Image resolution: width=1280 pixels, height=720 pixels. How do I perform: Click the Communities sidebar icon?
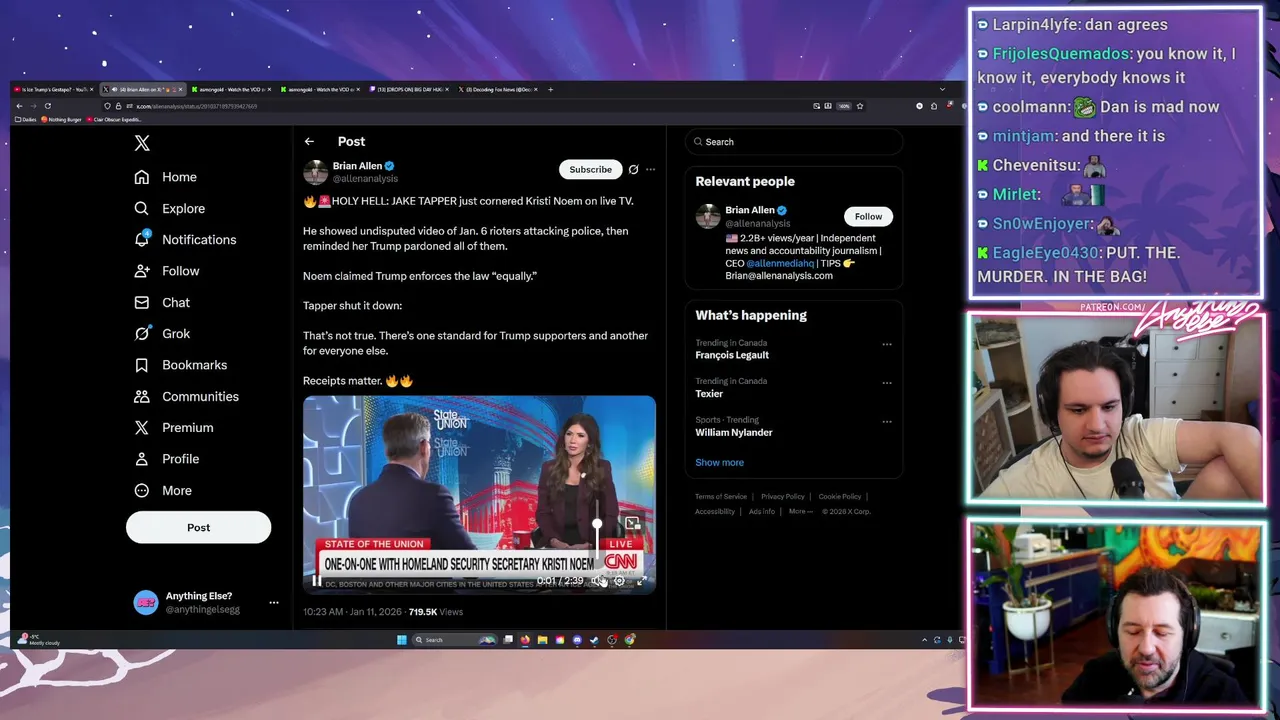pos(142,396)
